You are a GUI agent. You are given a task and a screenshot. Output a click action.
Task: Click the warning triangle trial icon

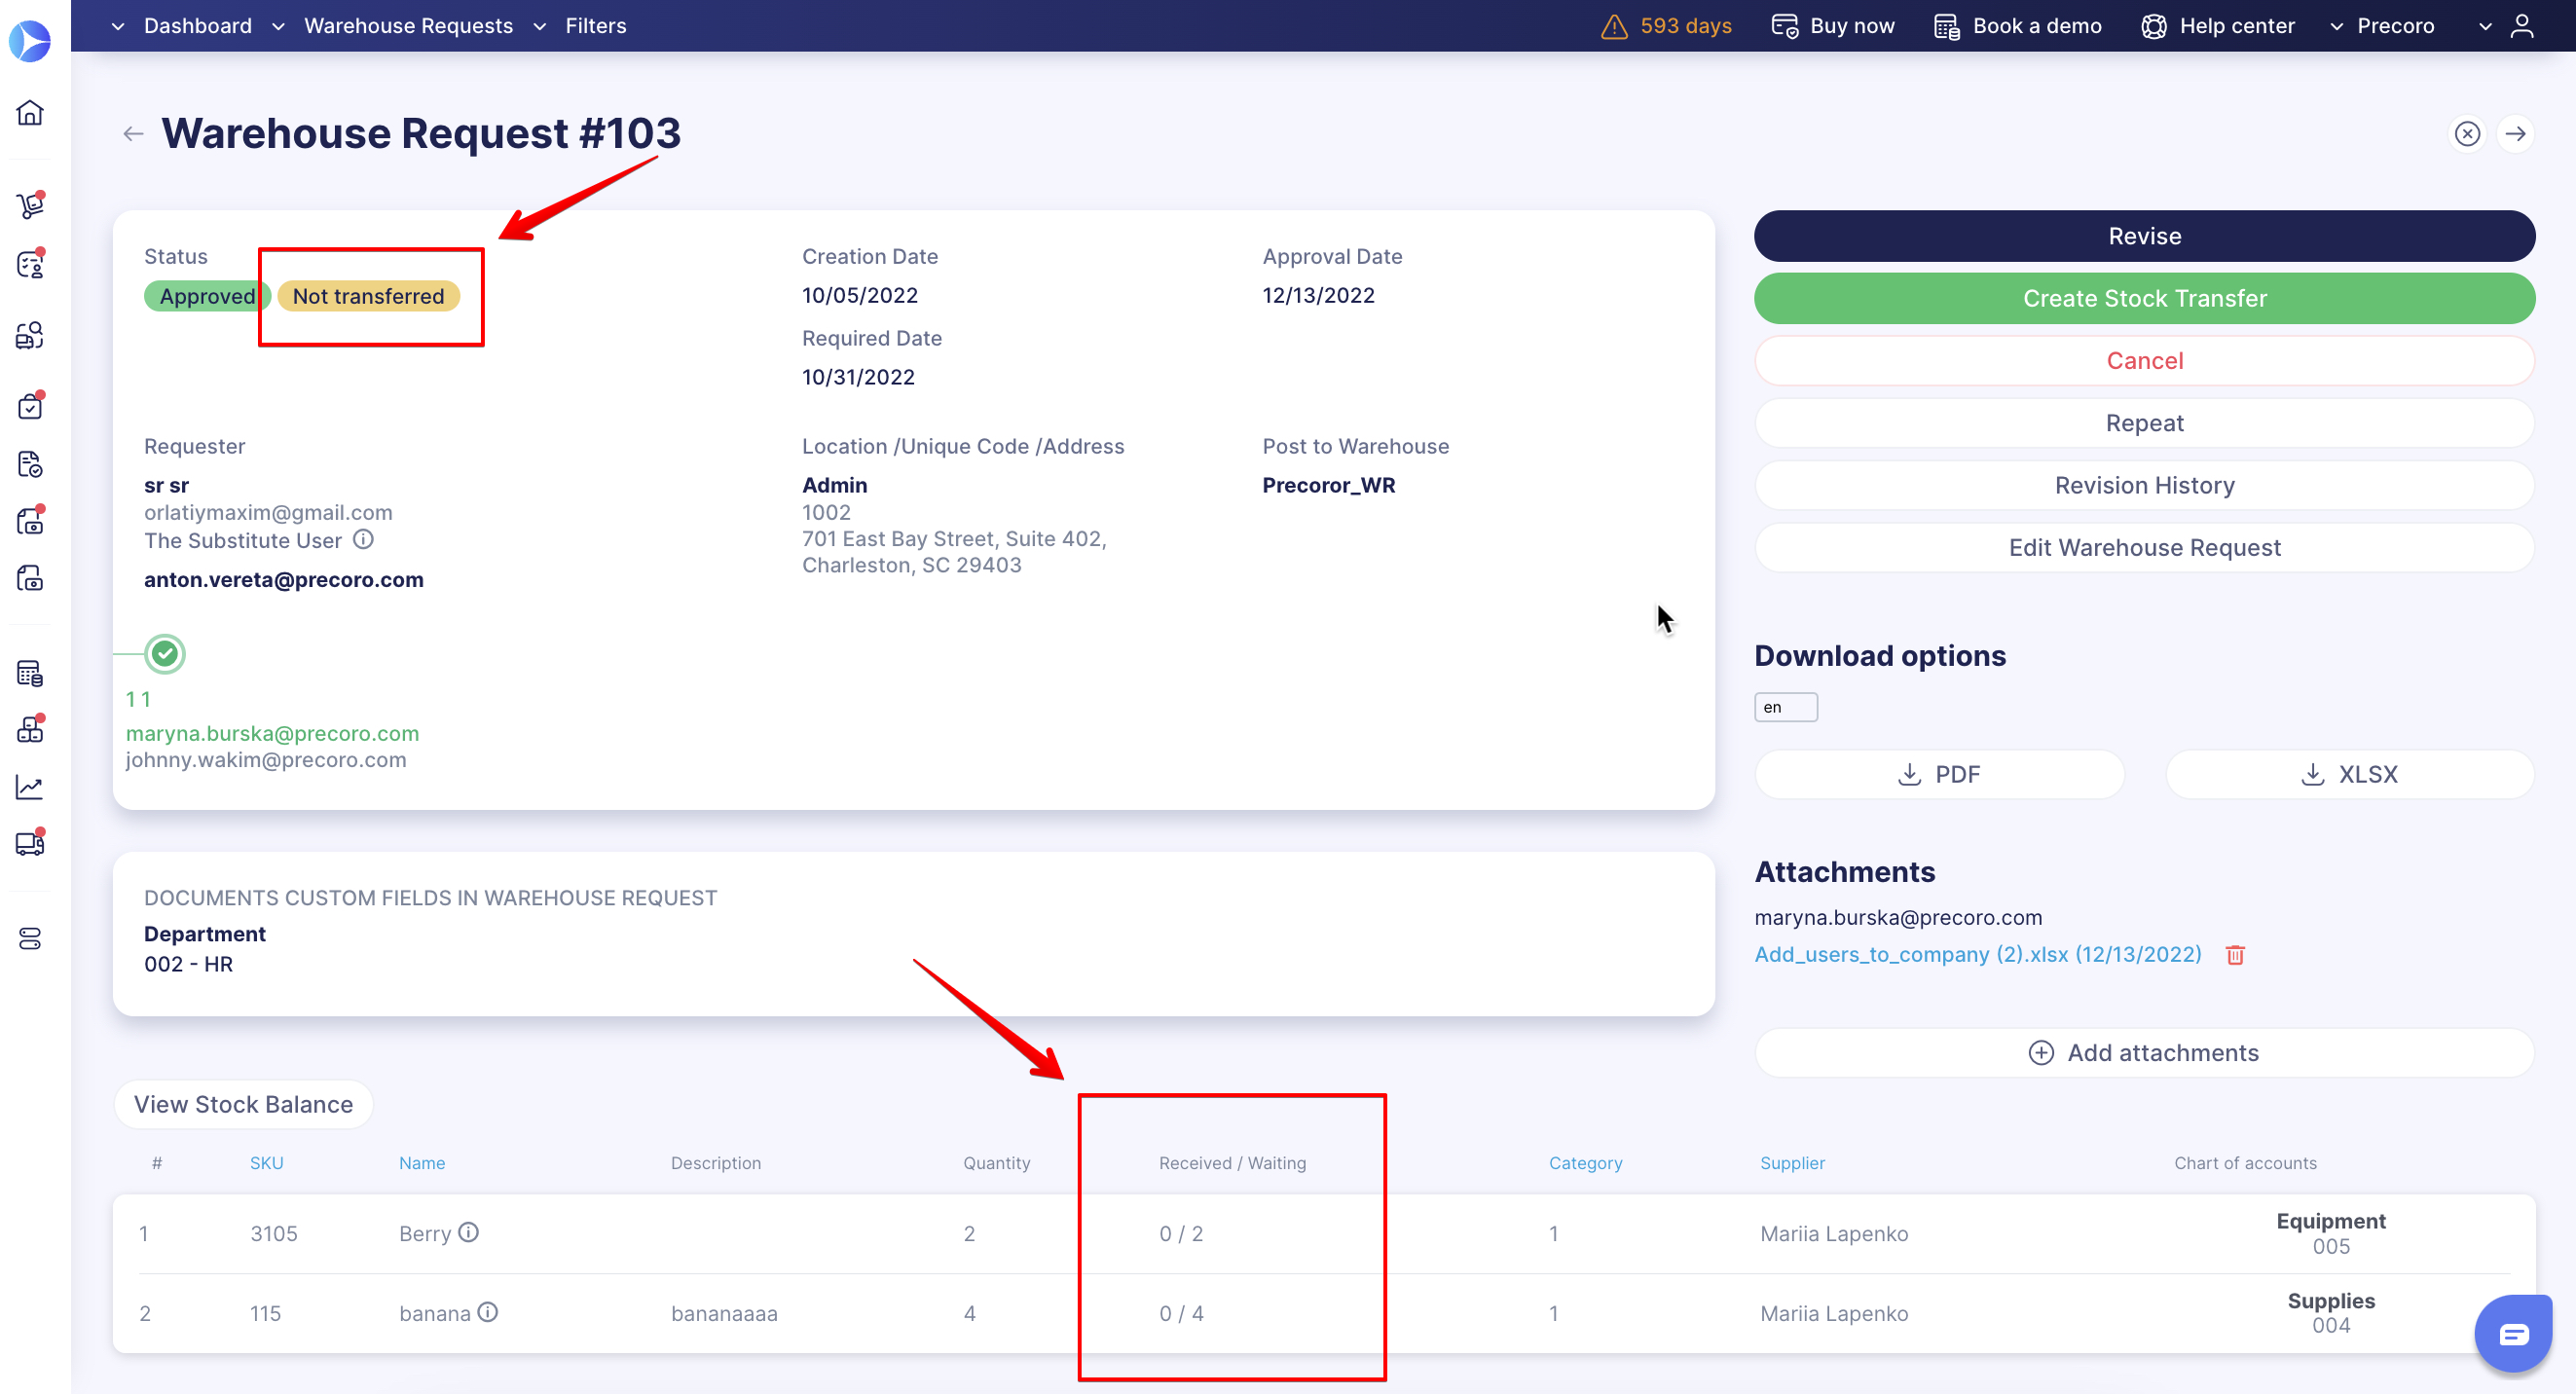point(1614,26)
